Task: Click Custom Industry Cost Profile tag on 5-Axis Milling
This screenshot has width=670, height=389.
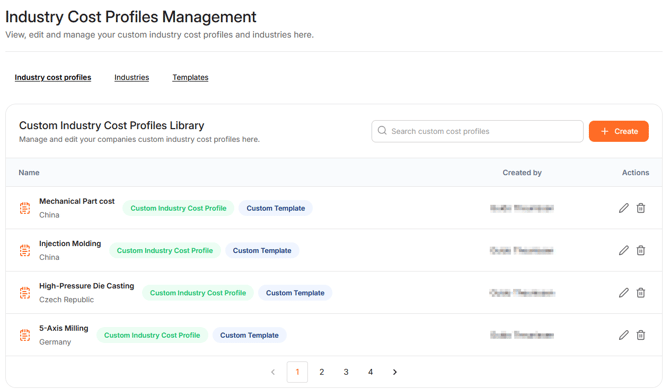Action: (152, 335)
